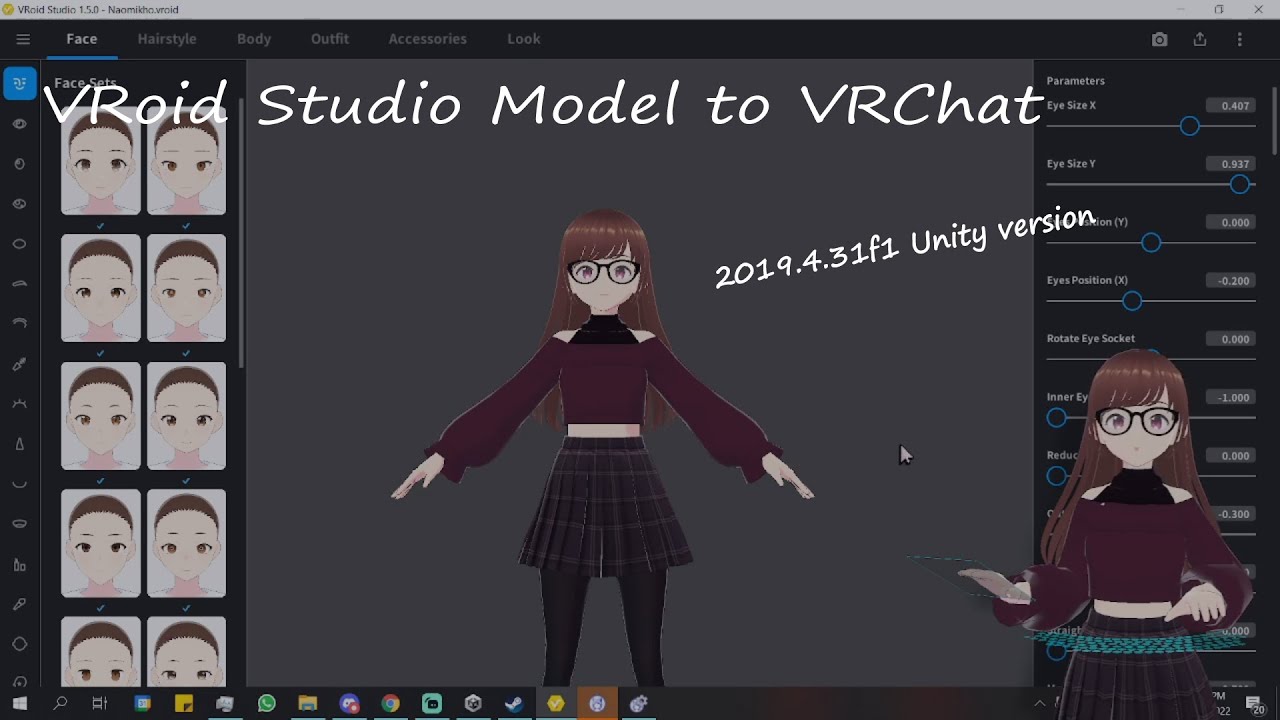Open the Windows notification center

click(x=1255, y=704)
